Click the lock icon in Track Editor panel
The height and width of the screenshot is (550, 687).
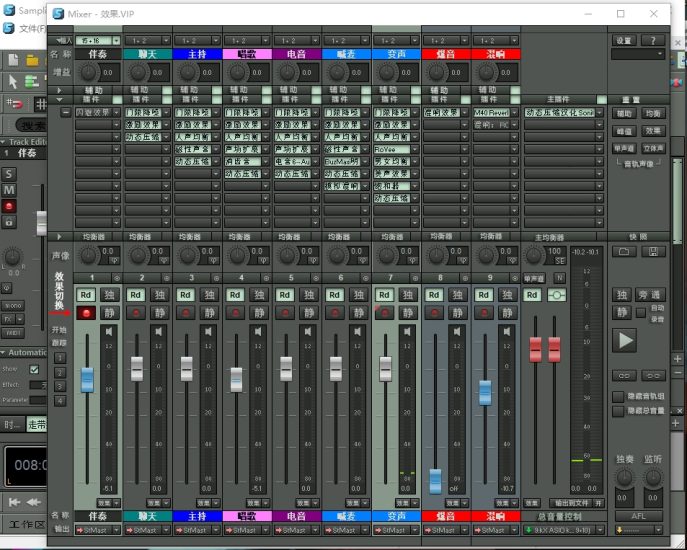click(9, 221)
